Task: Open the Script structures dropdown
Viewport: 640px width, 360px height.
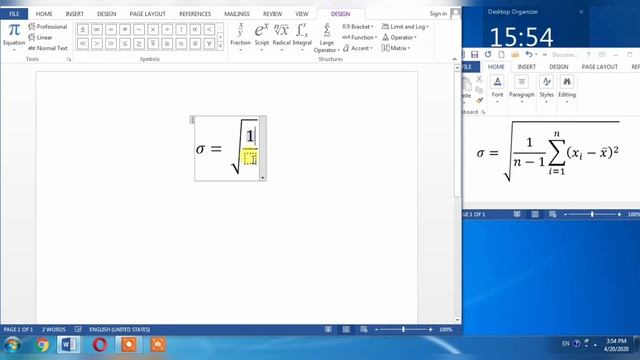Action: [x=262, y=37]
